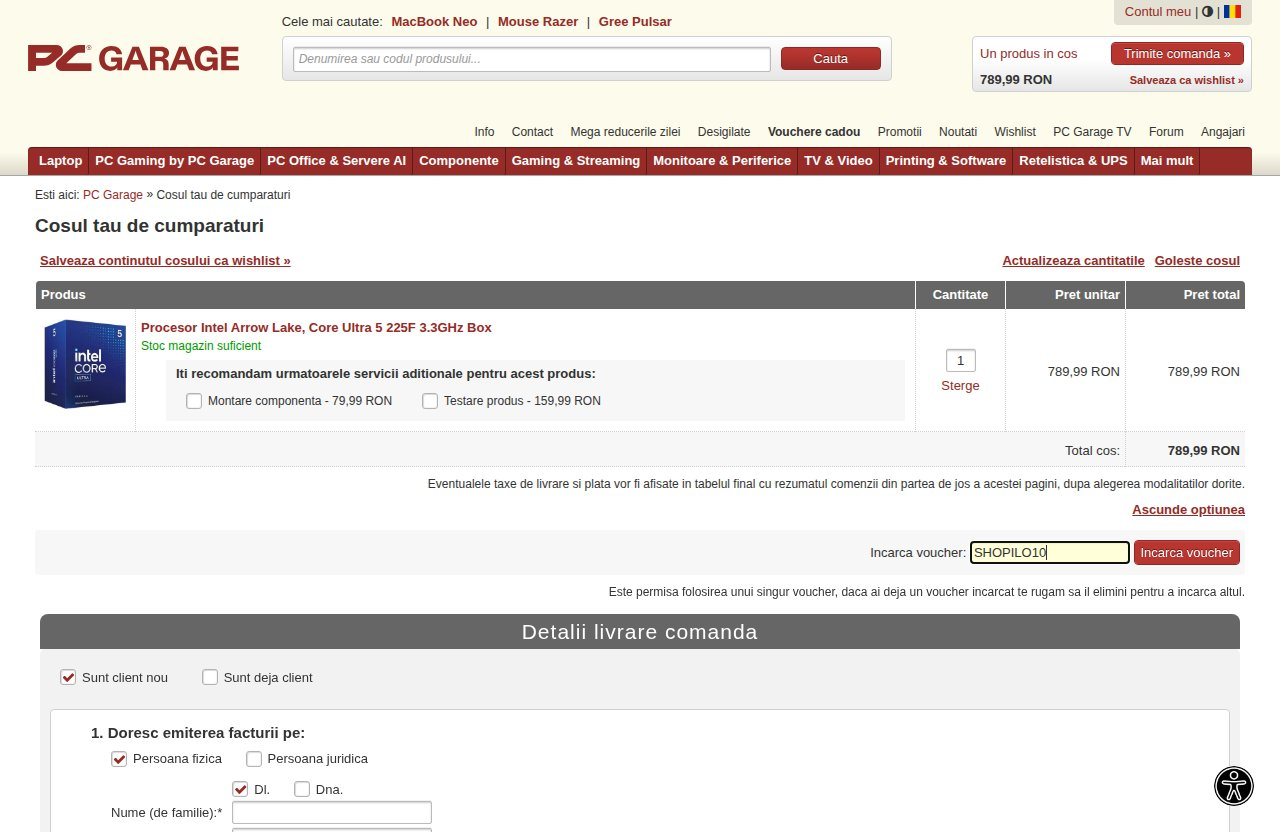Click Salveaza ca wishlist in cart box
The image size is (1280, 832).
(1187, 80)
